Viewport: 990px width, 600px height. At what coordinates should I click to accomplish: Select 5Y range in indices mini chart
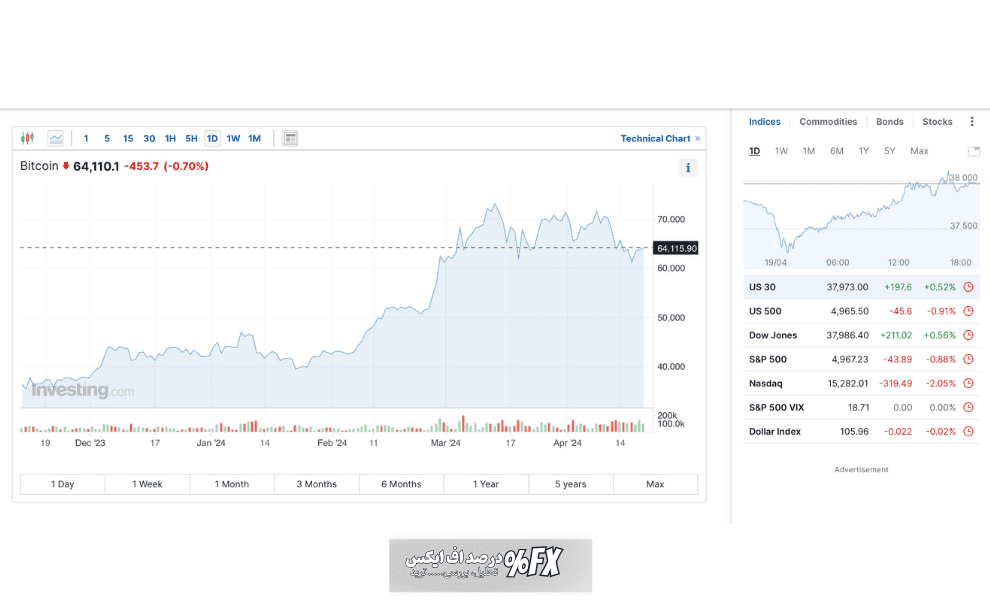coord(890,151)
